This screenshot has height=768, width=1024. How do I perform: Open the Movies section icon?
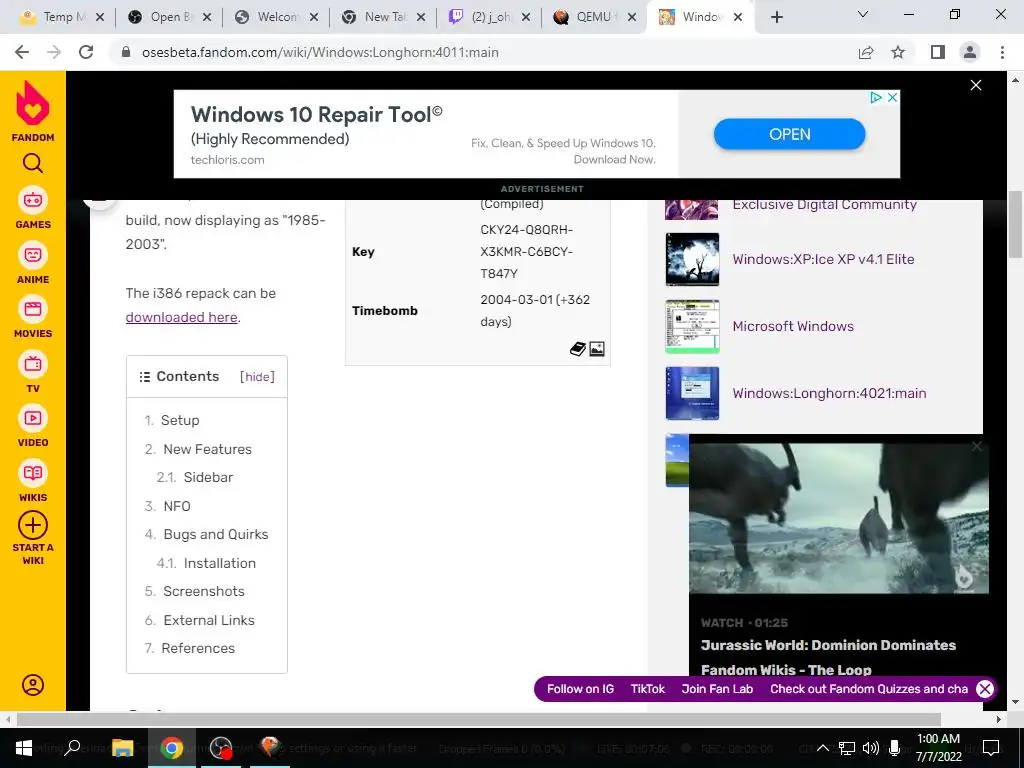tap(33, 310)
